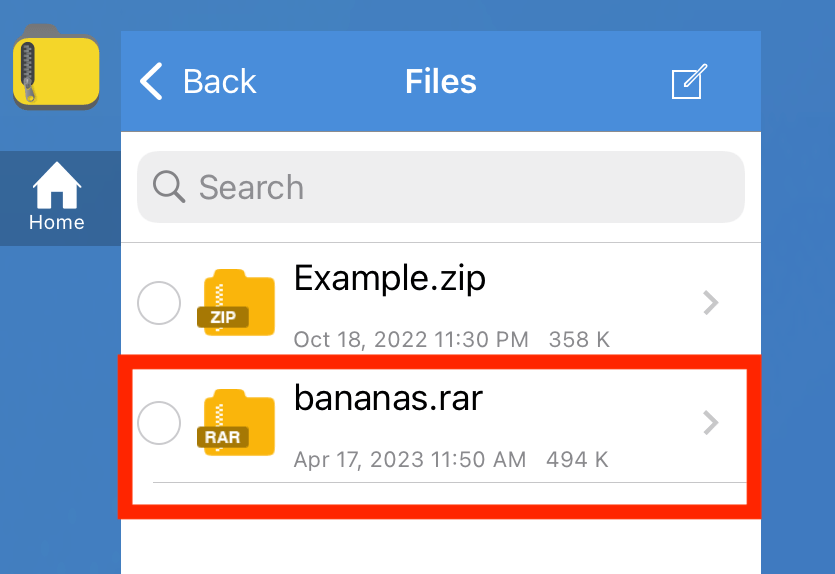Viewport: 835px width, 574px height.
Task: Open the edit pencil icon in header
Action: click(689, 82)
